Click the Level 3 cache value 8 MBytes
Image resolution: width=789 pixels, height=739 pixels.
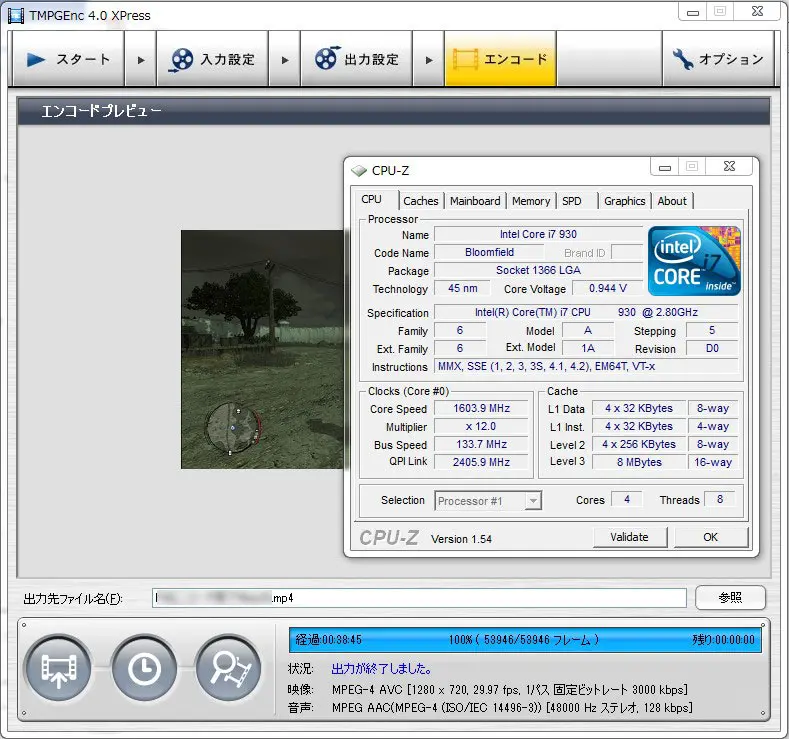click(x=639, y=462)
